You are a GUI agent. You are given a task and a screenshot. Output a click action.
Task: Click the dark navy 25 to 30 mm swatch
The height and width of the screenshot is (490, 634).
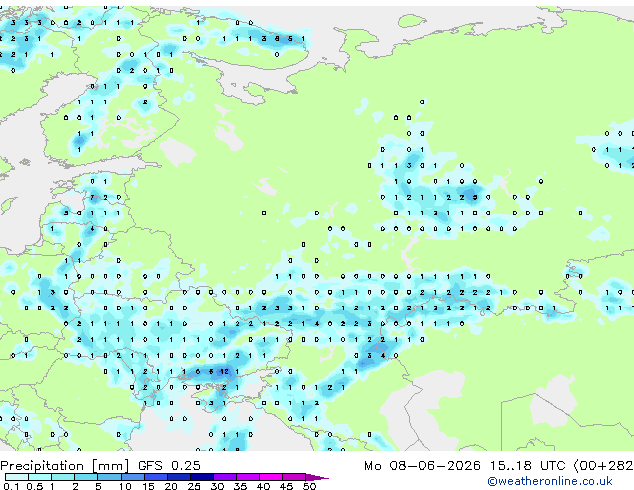(x=202, y=477)
